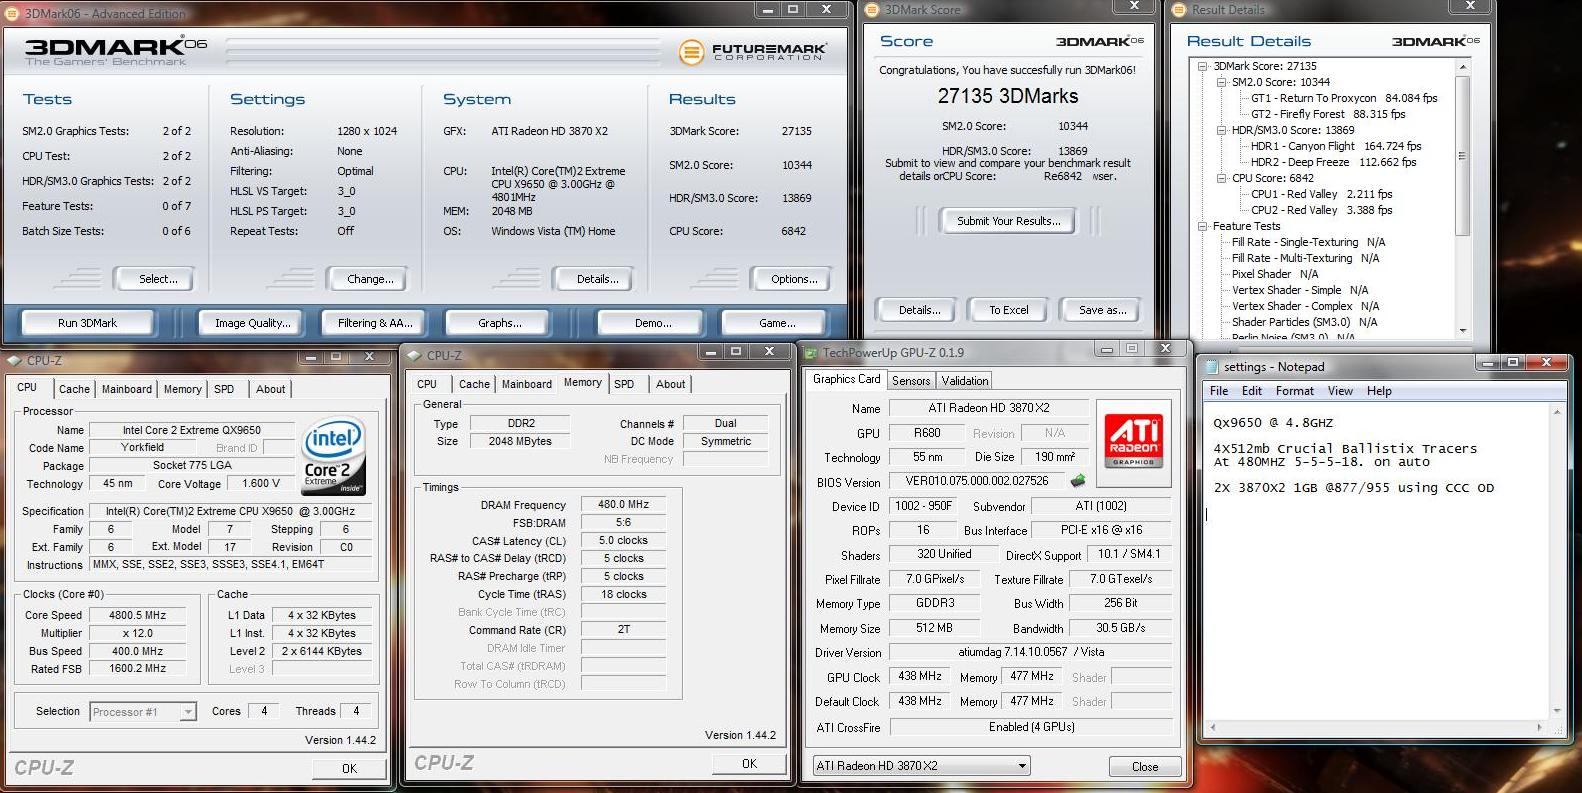
Task: Open the Validation tab in GPU-Z
Action: click(965, 380)
